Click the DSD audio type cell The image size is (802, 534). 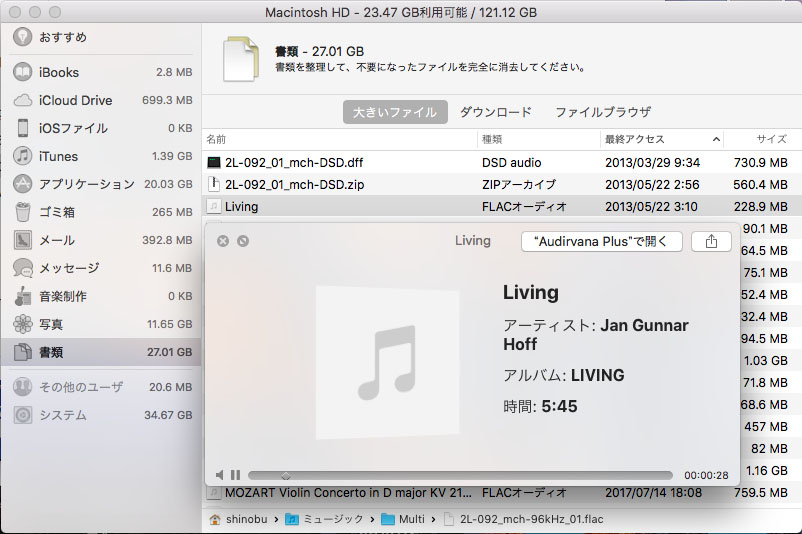click(x=511, y=163)
